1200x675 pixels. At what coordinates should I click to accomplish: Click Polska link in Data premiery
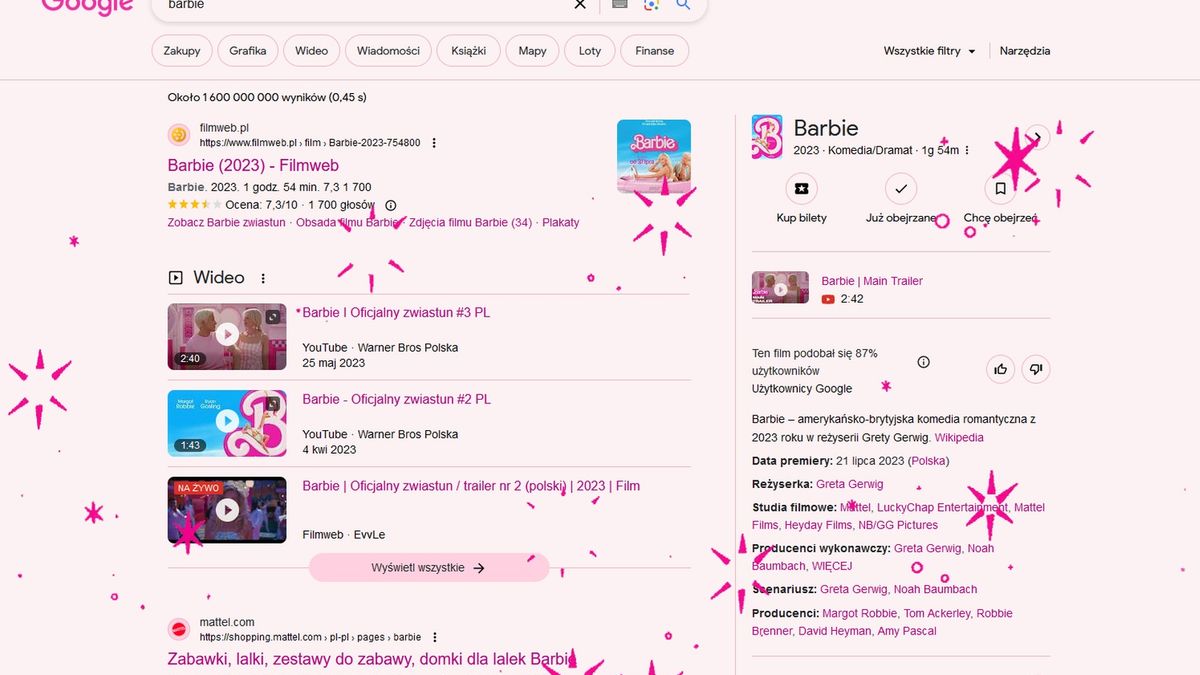(929, 462)
